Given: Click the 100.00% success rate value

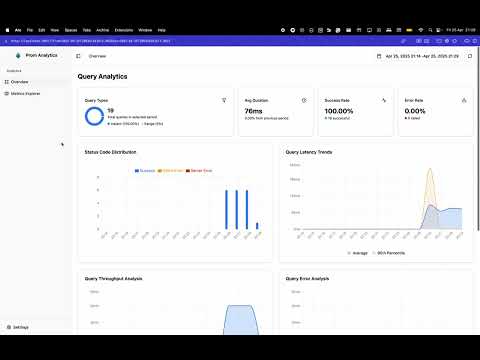Looking at the screenshot, I should pos(339,111).
